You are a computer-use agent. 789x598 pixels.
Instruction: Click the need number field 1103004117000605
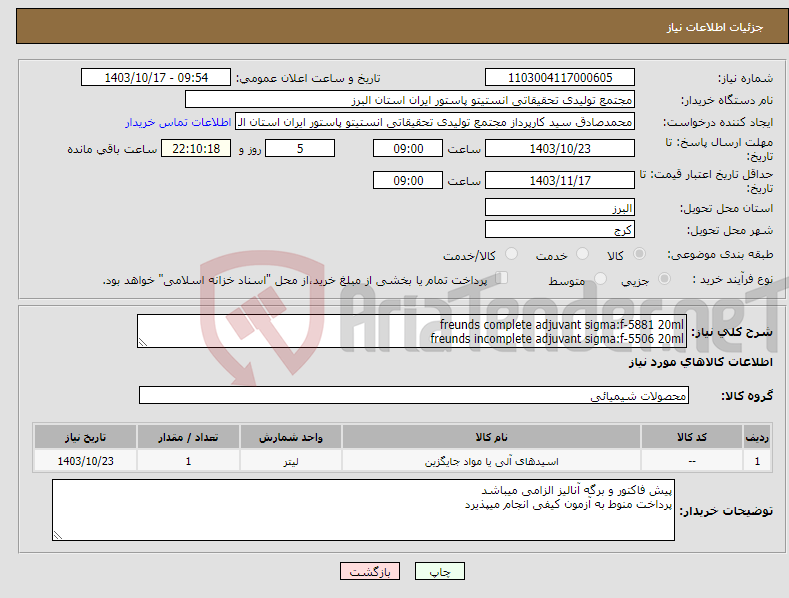click(x=560, y=78)
